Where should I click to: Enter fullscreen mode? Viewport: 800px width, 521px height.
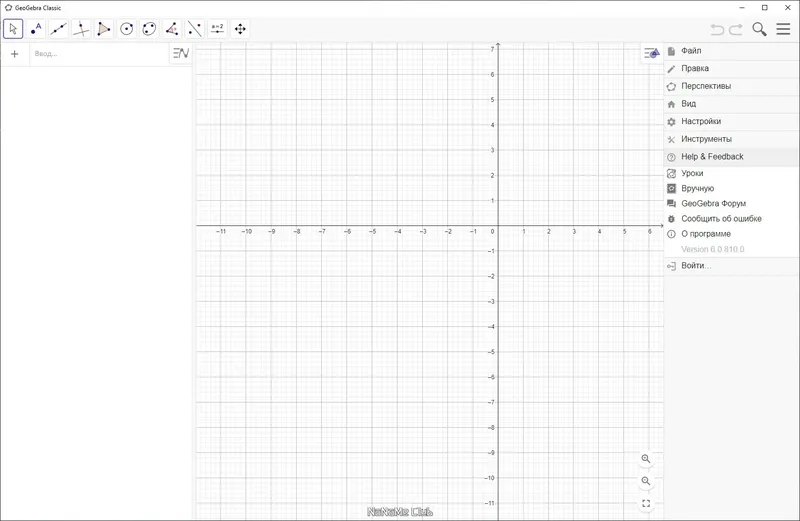pyautogui.click(x=646, y=504)
